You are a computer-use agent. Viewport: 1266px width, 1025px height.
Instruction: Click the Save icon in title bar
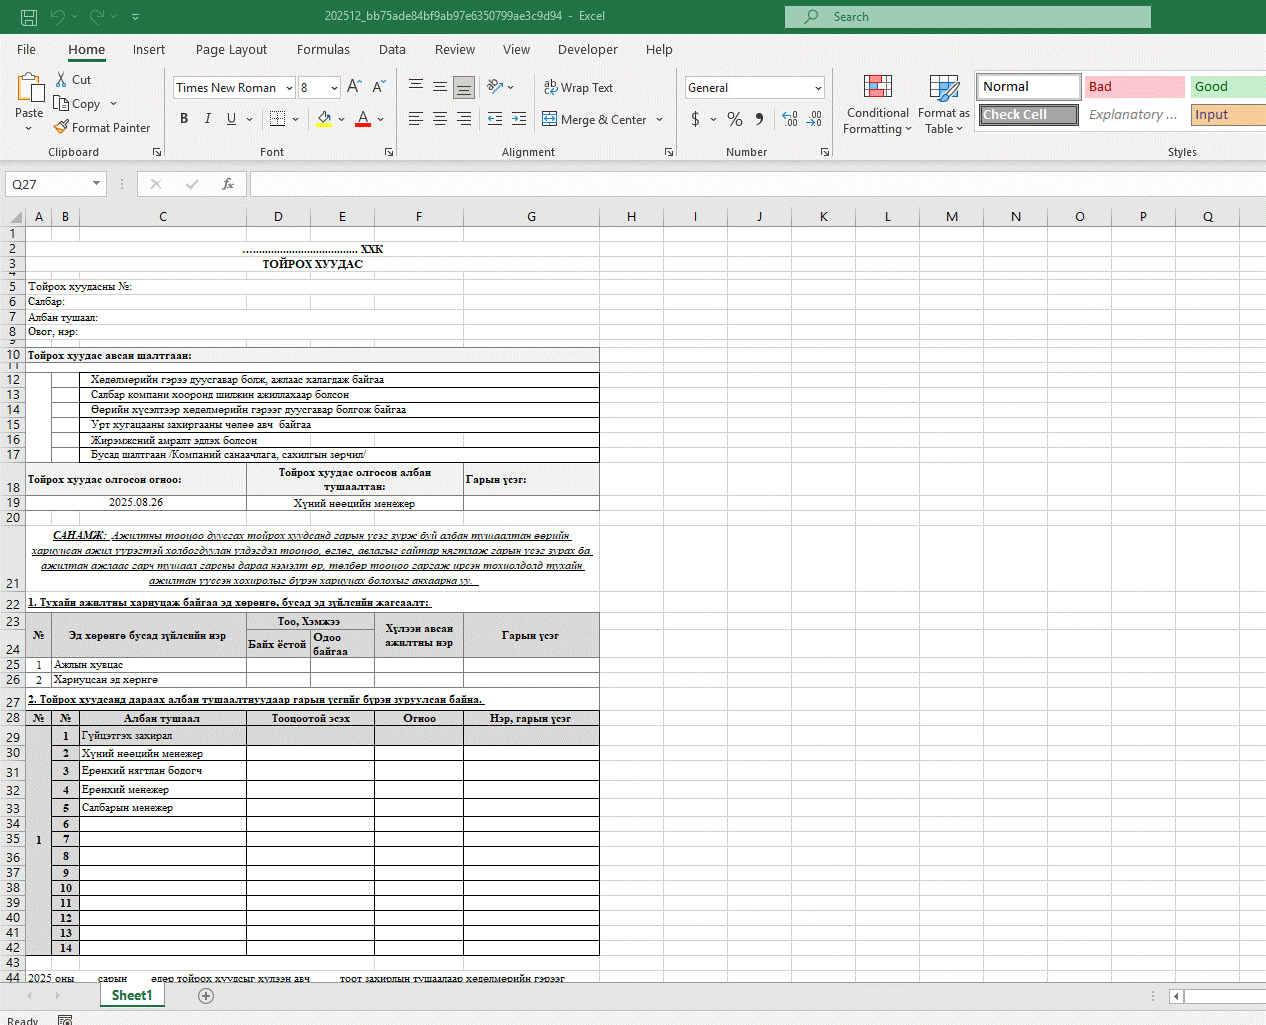tap(29, 17)
